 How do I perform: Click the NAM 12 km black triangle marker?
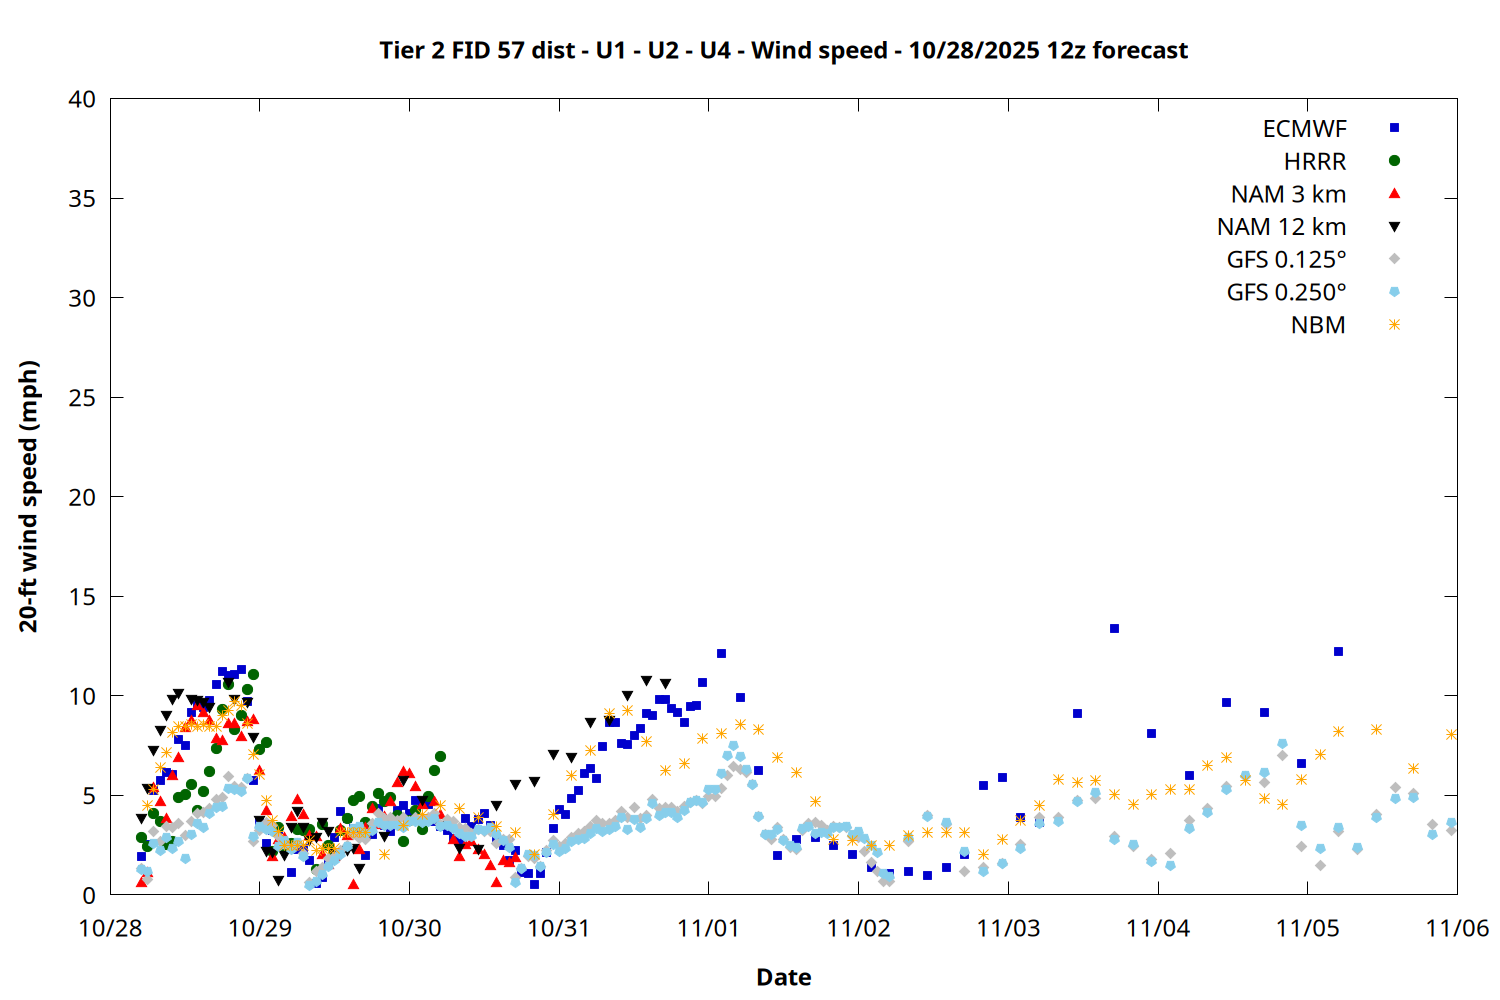pyautogui.click(x=1394, y=227)
